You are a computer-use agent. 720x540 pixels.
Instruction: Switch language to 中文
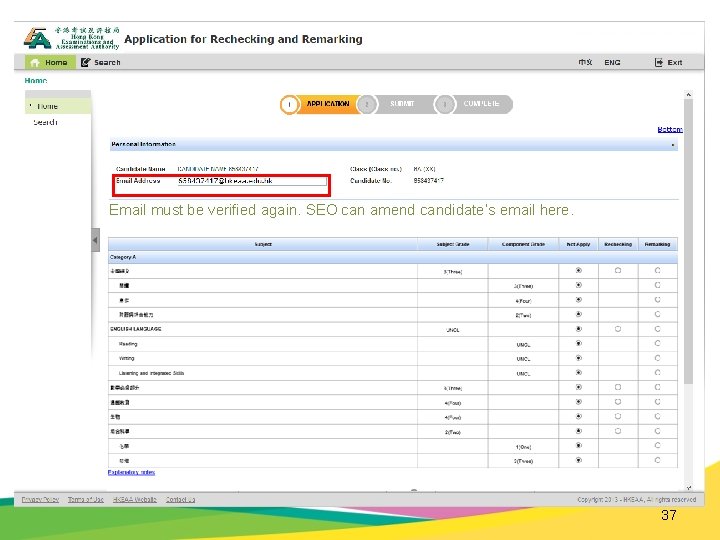point(585,62)
